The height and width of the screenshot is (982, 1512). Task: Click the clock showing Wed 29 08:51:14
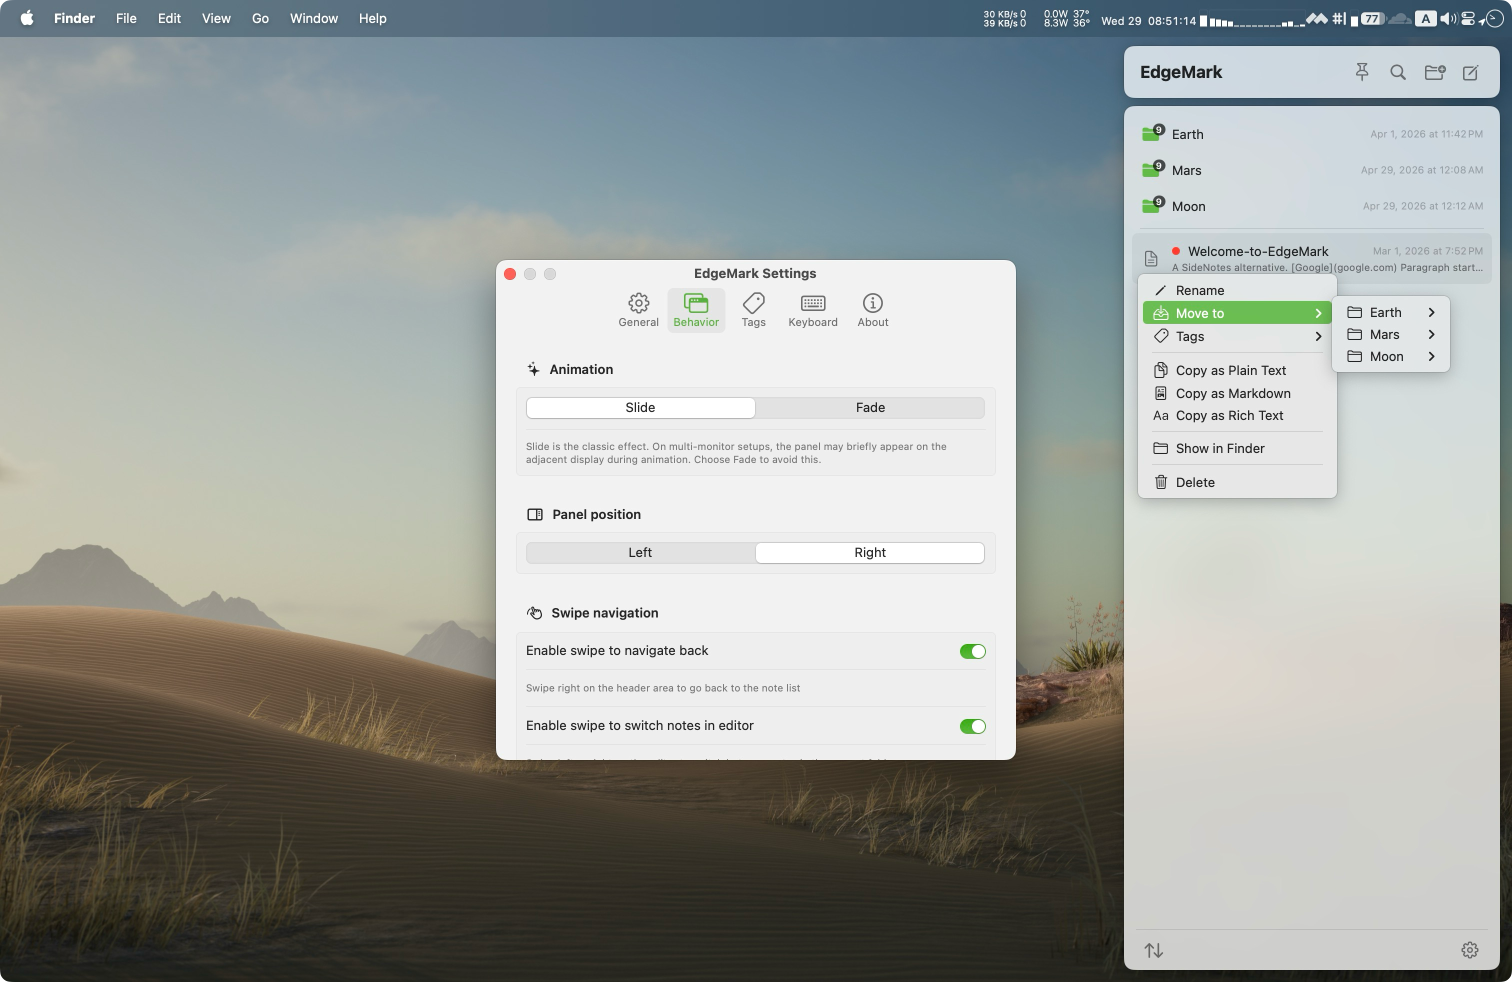click(1148, 20)
